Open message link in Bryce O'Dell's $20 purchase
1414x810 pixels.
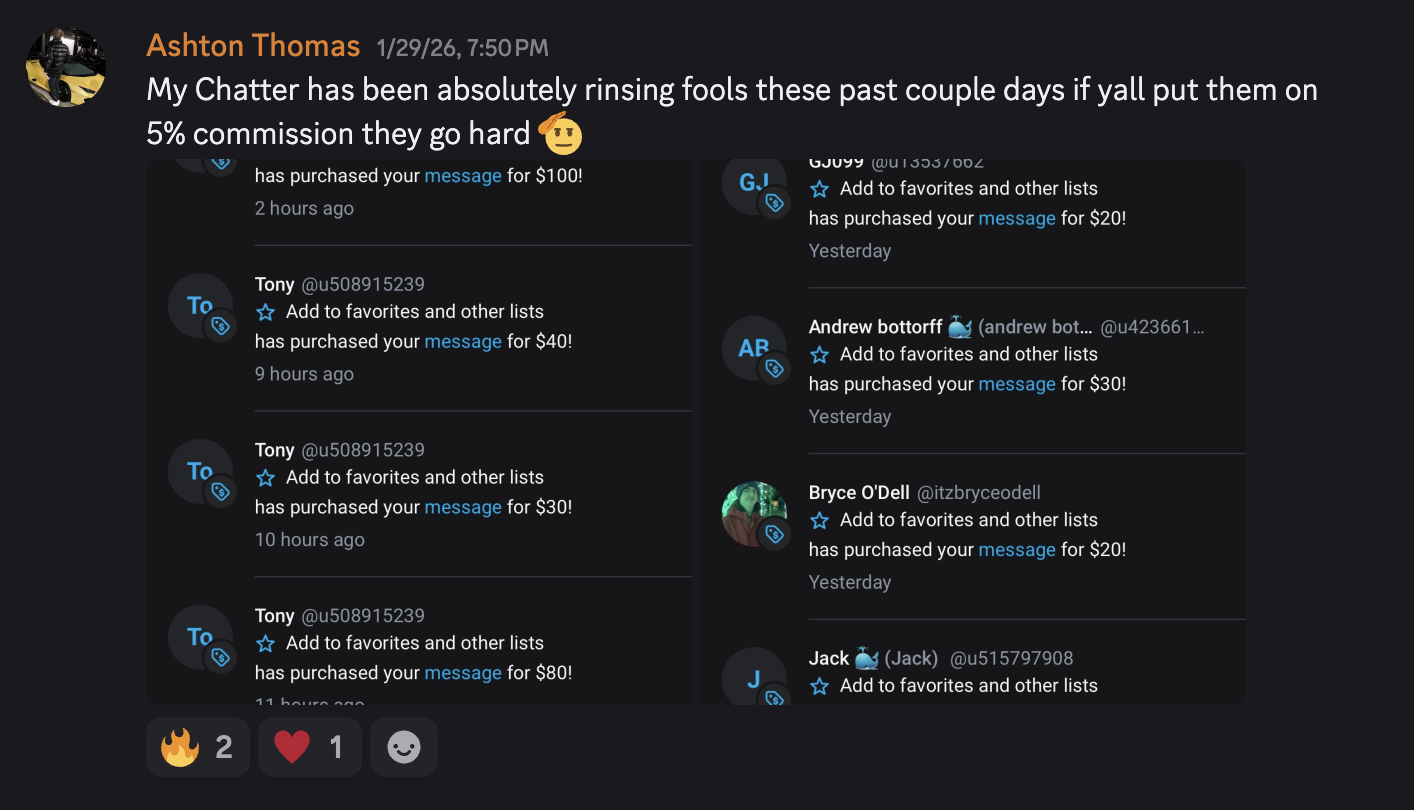pos(1017,550)
